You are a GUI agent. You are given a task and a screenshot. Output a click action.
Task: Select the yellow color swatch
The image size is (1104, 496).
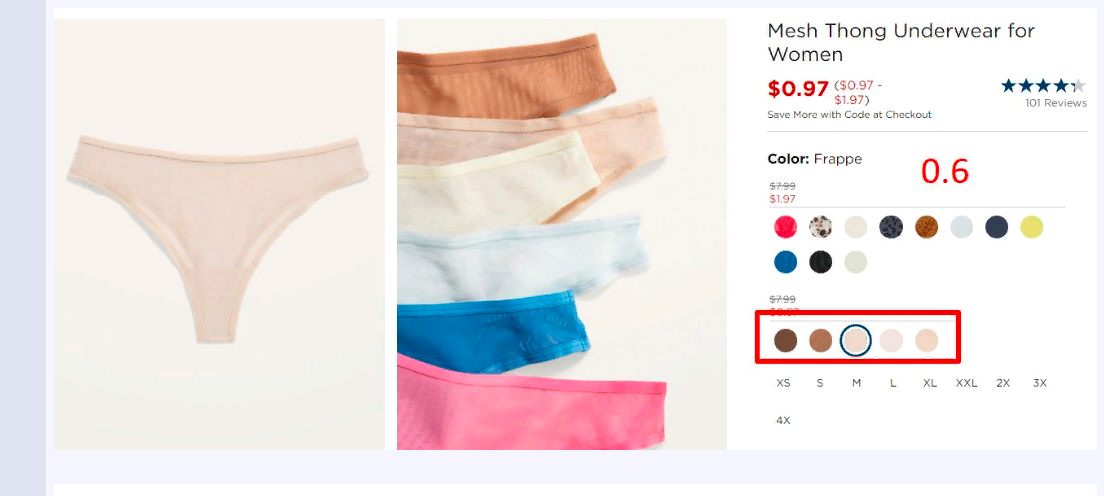(1031, 227)
